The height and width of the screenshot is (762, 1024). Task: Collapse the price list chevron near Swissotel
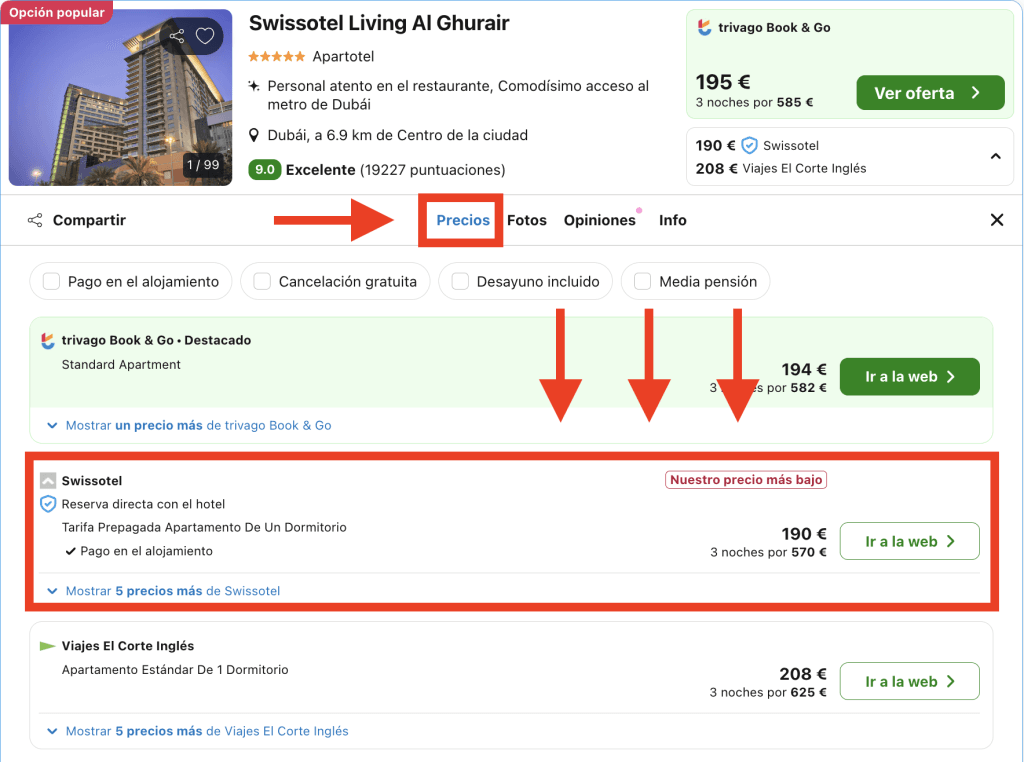click(x=995, y=156)
